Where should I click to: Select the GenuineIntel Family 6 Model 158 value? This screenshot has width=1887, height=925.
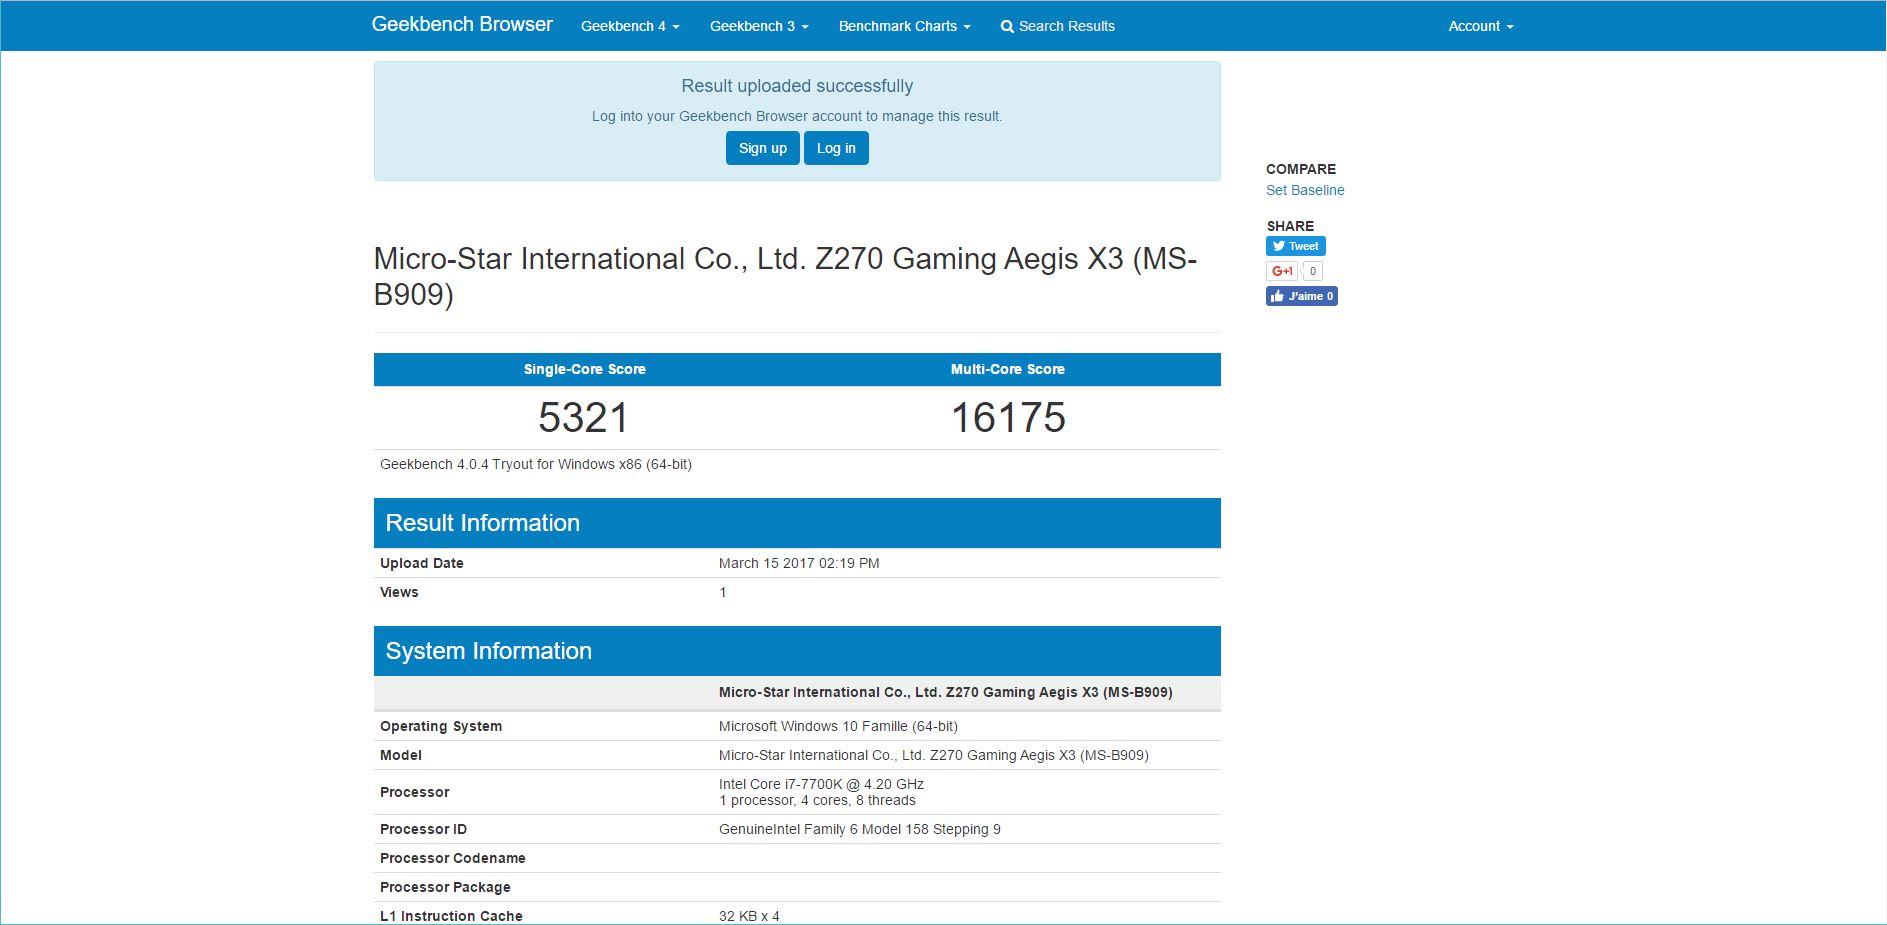pos(860,829)
